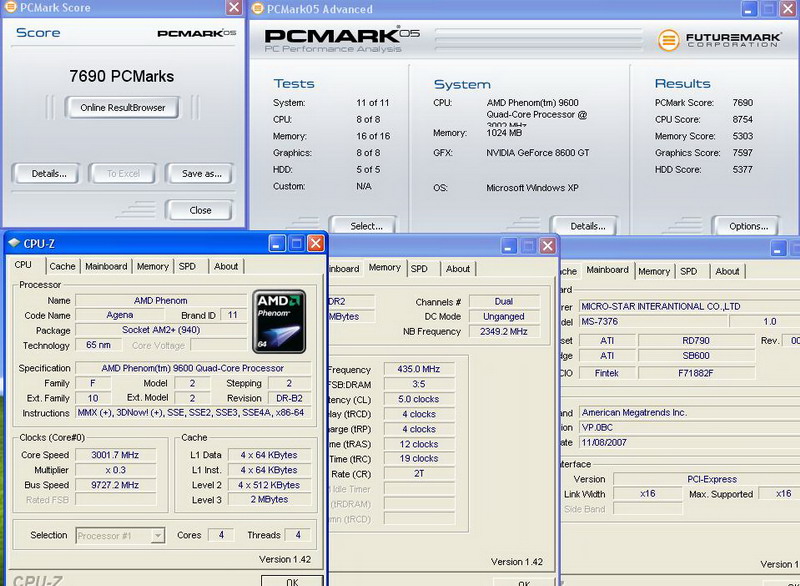800x586 pixels.
Task: Click the Multiplier x 0.3 field
Action: [115, 470]
